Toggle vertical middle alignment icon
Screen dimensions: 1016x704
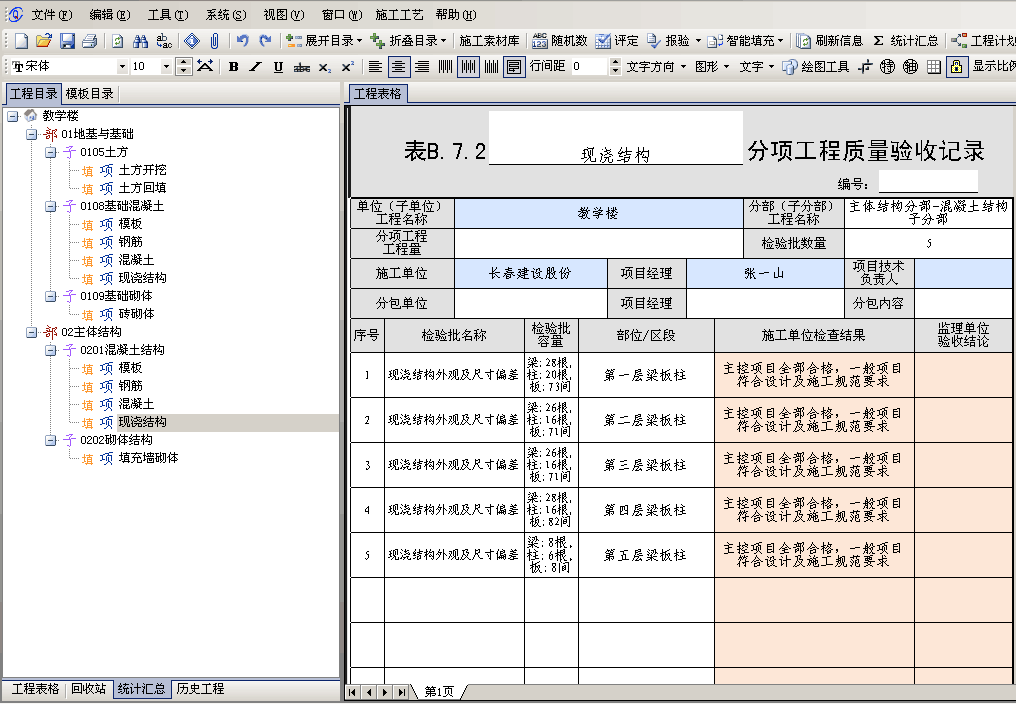coord(468,67)
